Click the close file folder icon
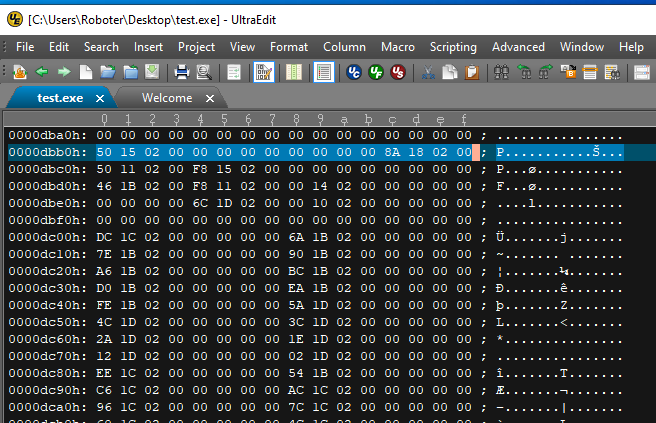The height and width of the screenshot is (423, 656). pos(130,72)
